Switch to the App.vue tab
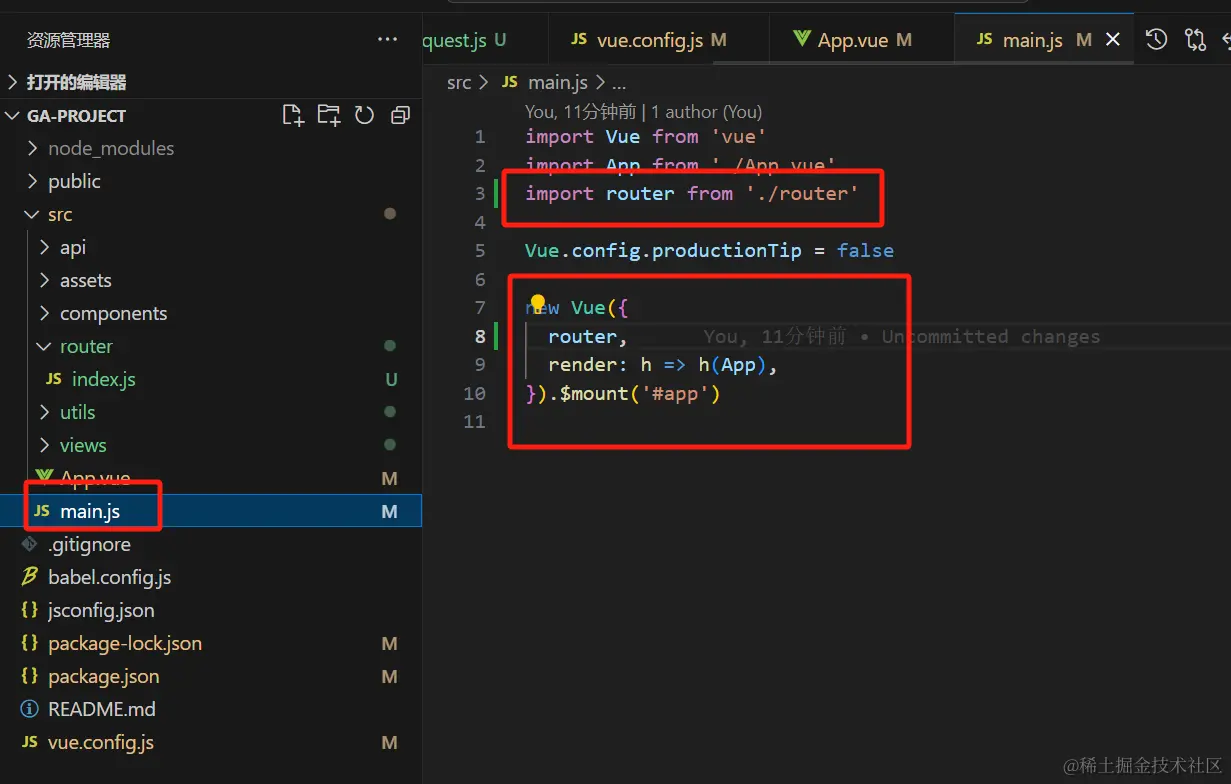The image size is (1231, 784). point(852,40)
